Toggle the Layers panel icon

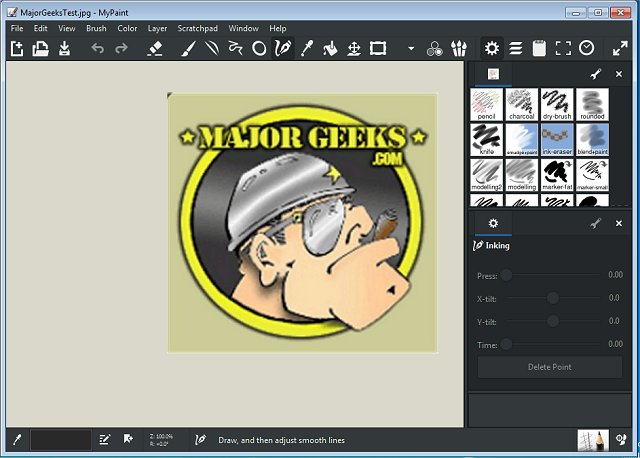pos(516,48)
